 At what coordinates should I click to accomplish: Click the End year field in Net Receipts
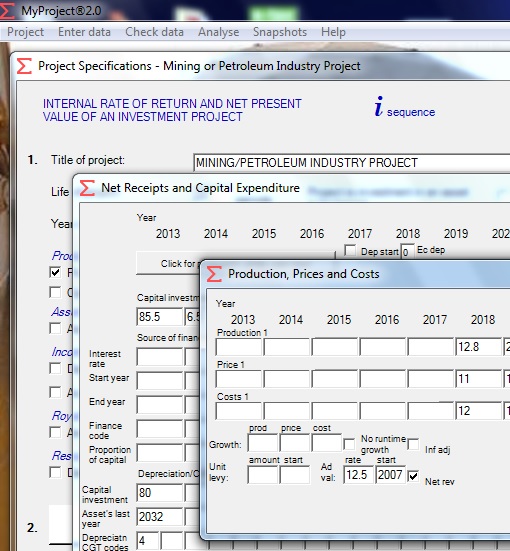(x=160, y=405)
